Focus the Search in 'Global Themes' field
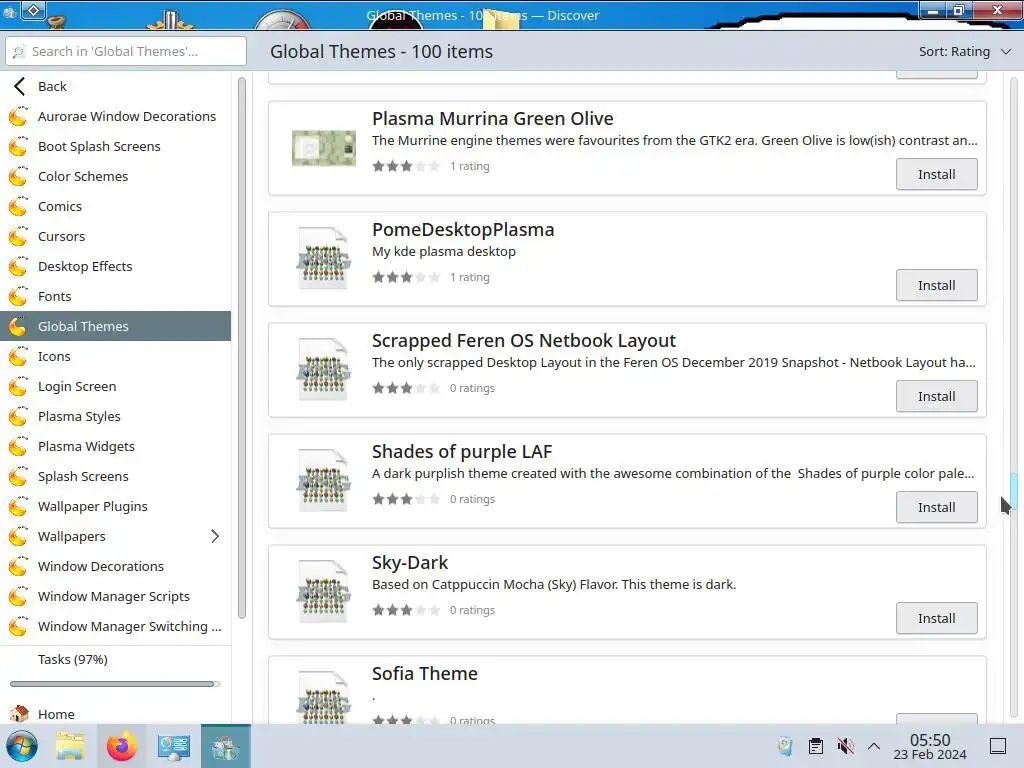Image resolution: width=1024 pixels, height=768 pixels. (x=126, y=51)
